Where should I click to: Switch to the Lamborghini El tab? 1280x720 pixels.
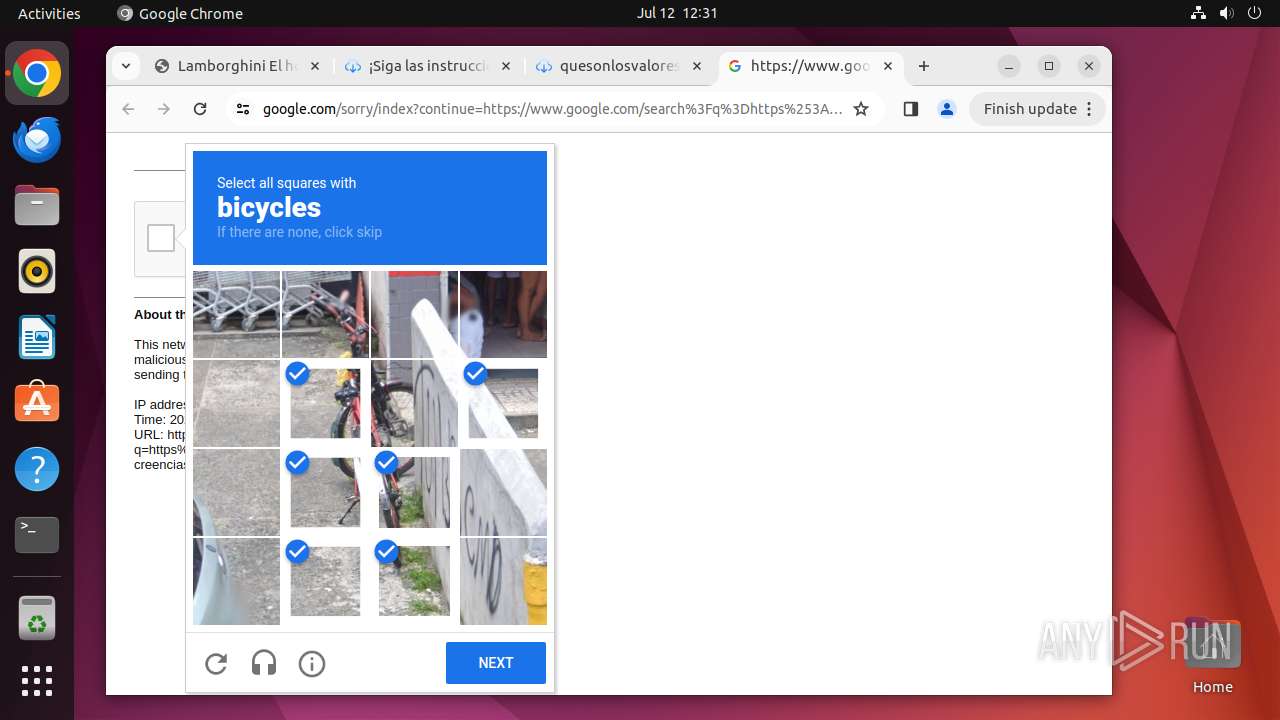[237, 66]
